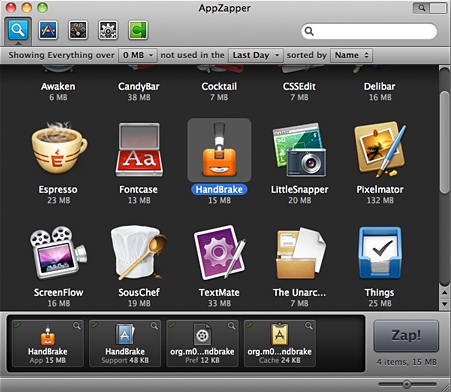This screenshot has width=451, height=392.
Task: Reveal HandBrake Support file with magnifier
Action: (154, 326)
